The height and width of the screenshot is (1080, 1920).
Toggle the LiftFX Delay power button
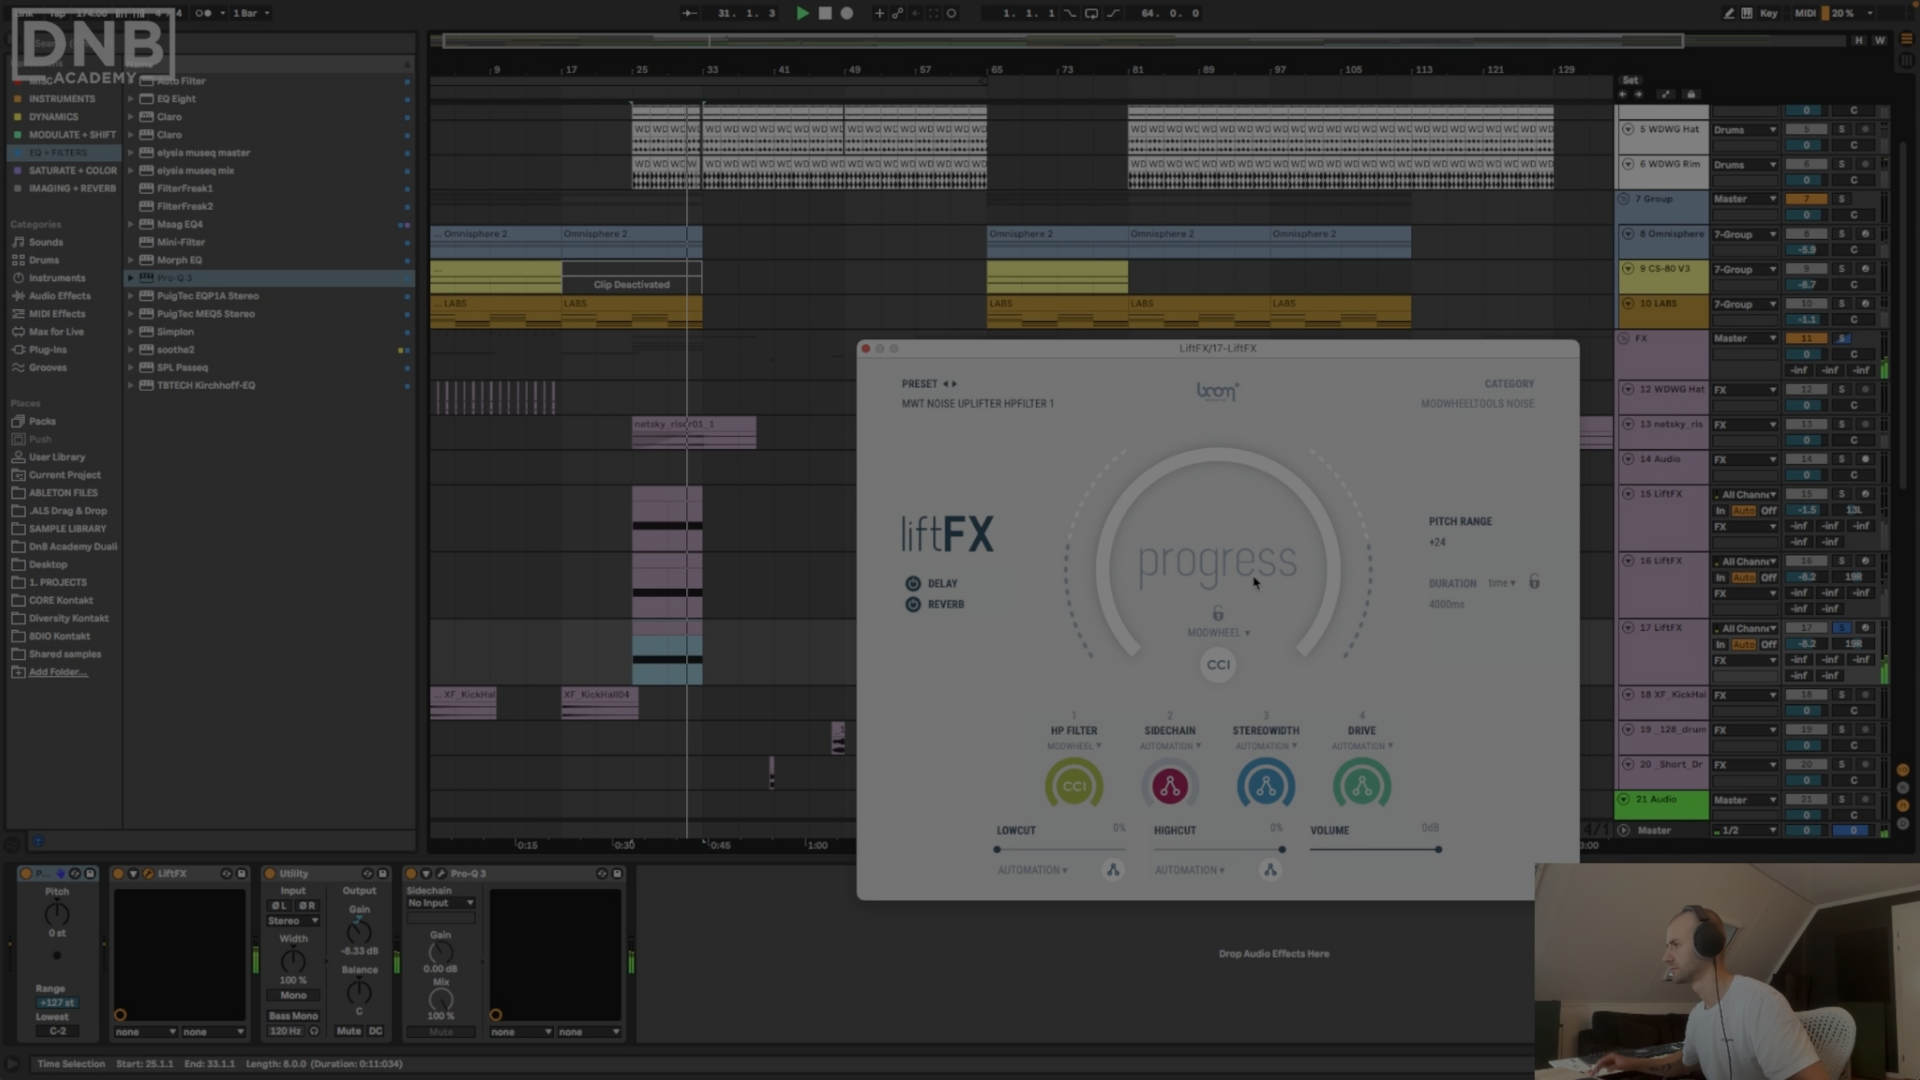coord(913,584)
